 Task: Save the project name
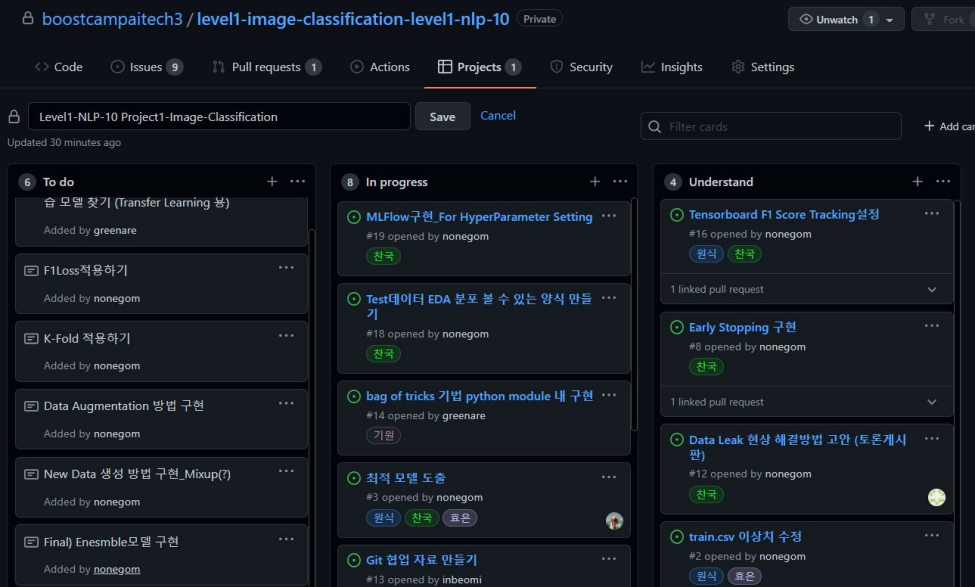442,116
